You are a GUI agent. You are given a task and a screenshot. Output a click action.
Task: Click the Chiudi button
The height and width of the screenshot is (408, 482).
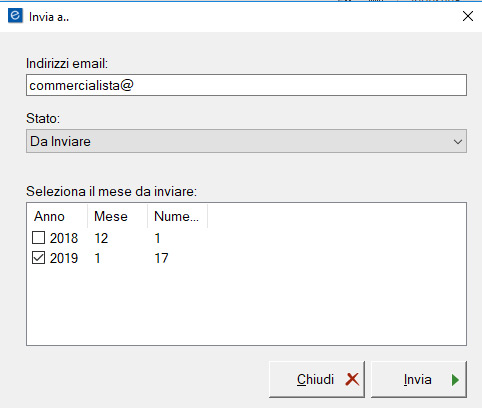pos(317,379)
